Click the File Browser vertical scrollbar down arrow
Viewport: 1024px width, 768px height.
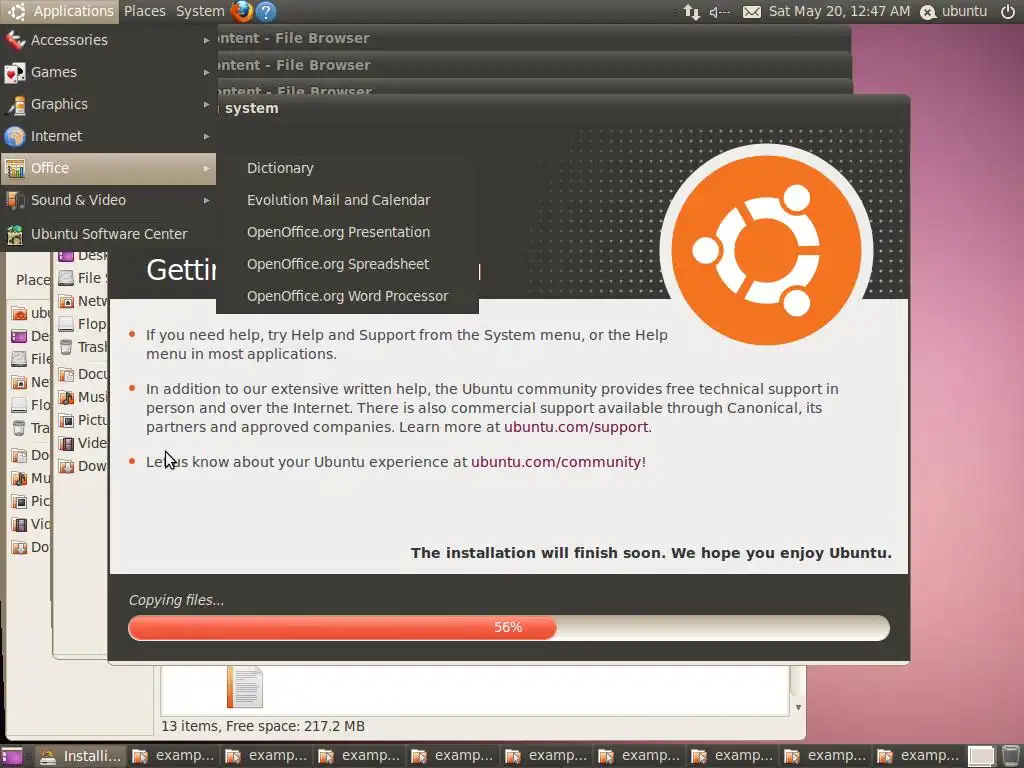798,707
